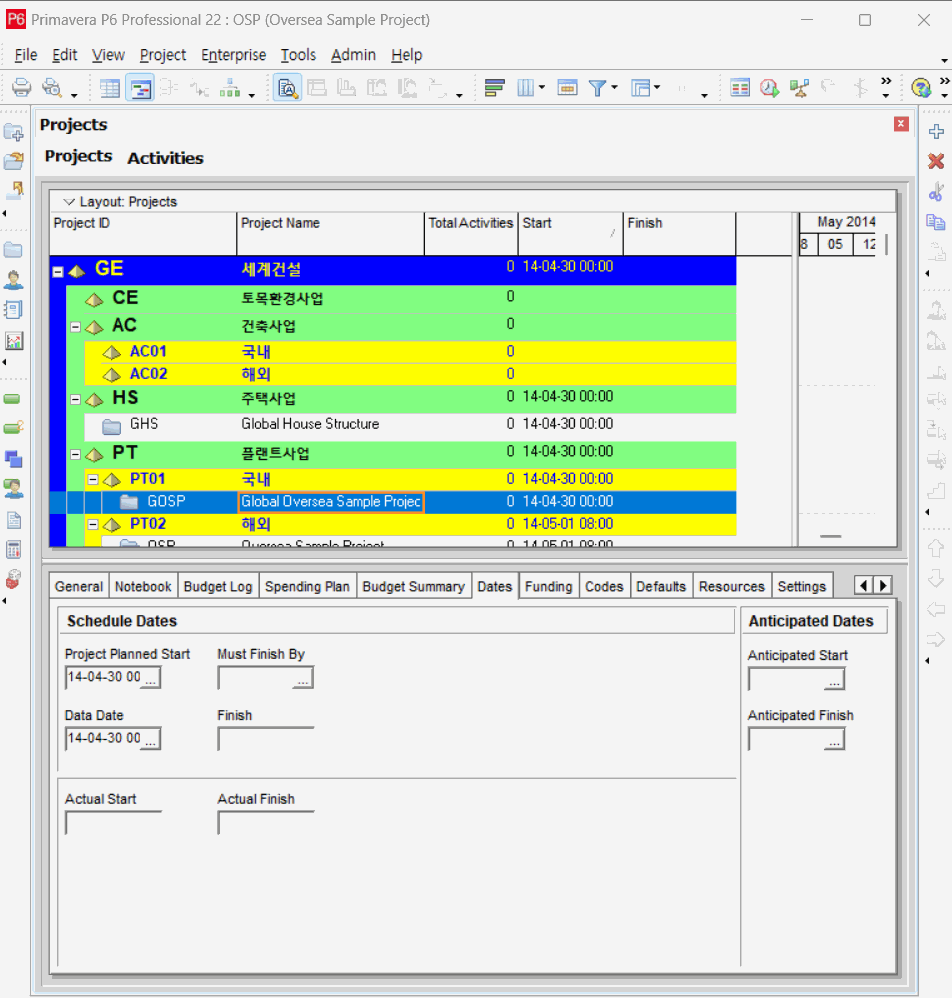Viewport: 952px width, 998px height.
Task: Open the File menu
Action: point(25,55)
